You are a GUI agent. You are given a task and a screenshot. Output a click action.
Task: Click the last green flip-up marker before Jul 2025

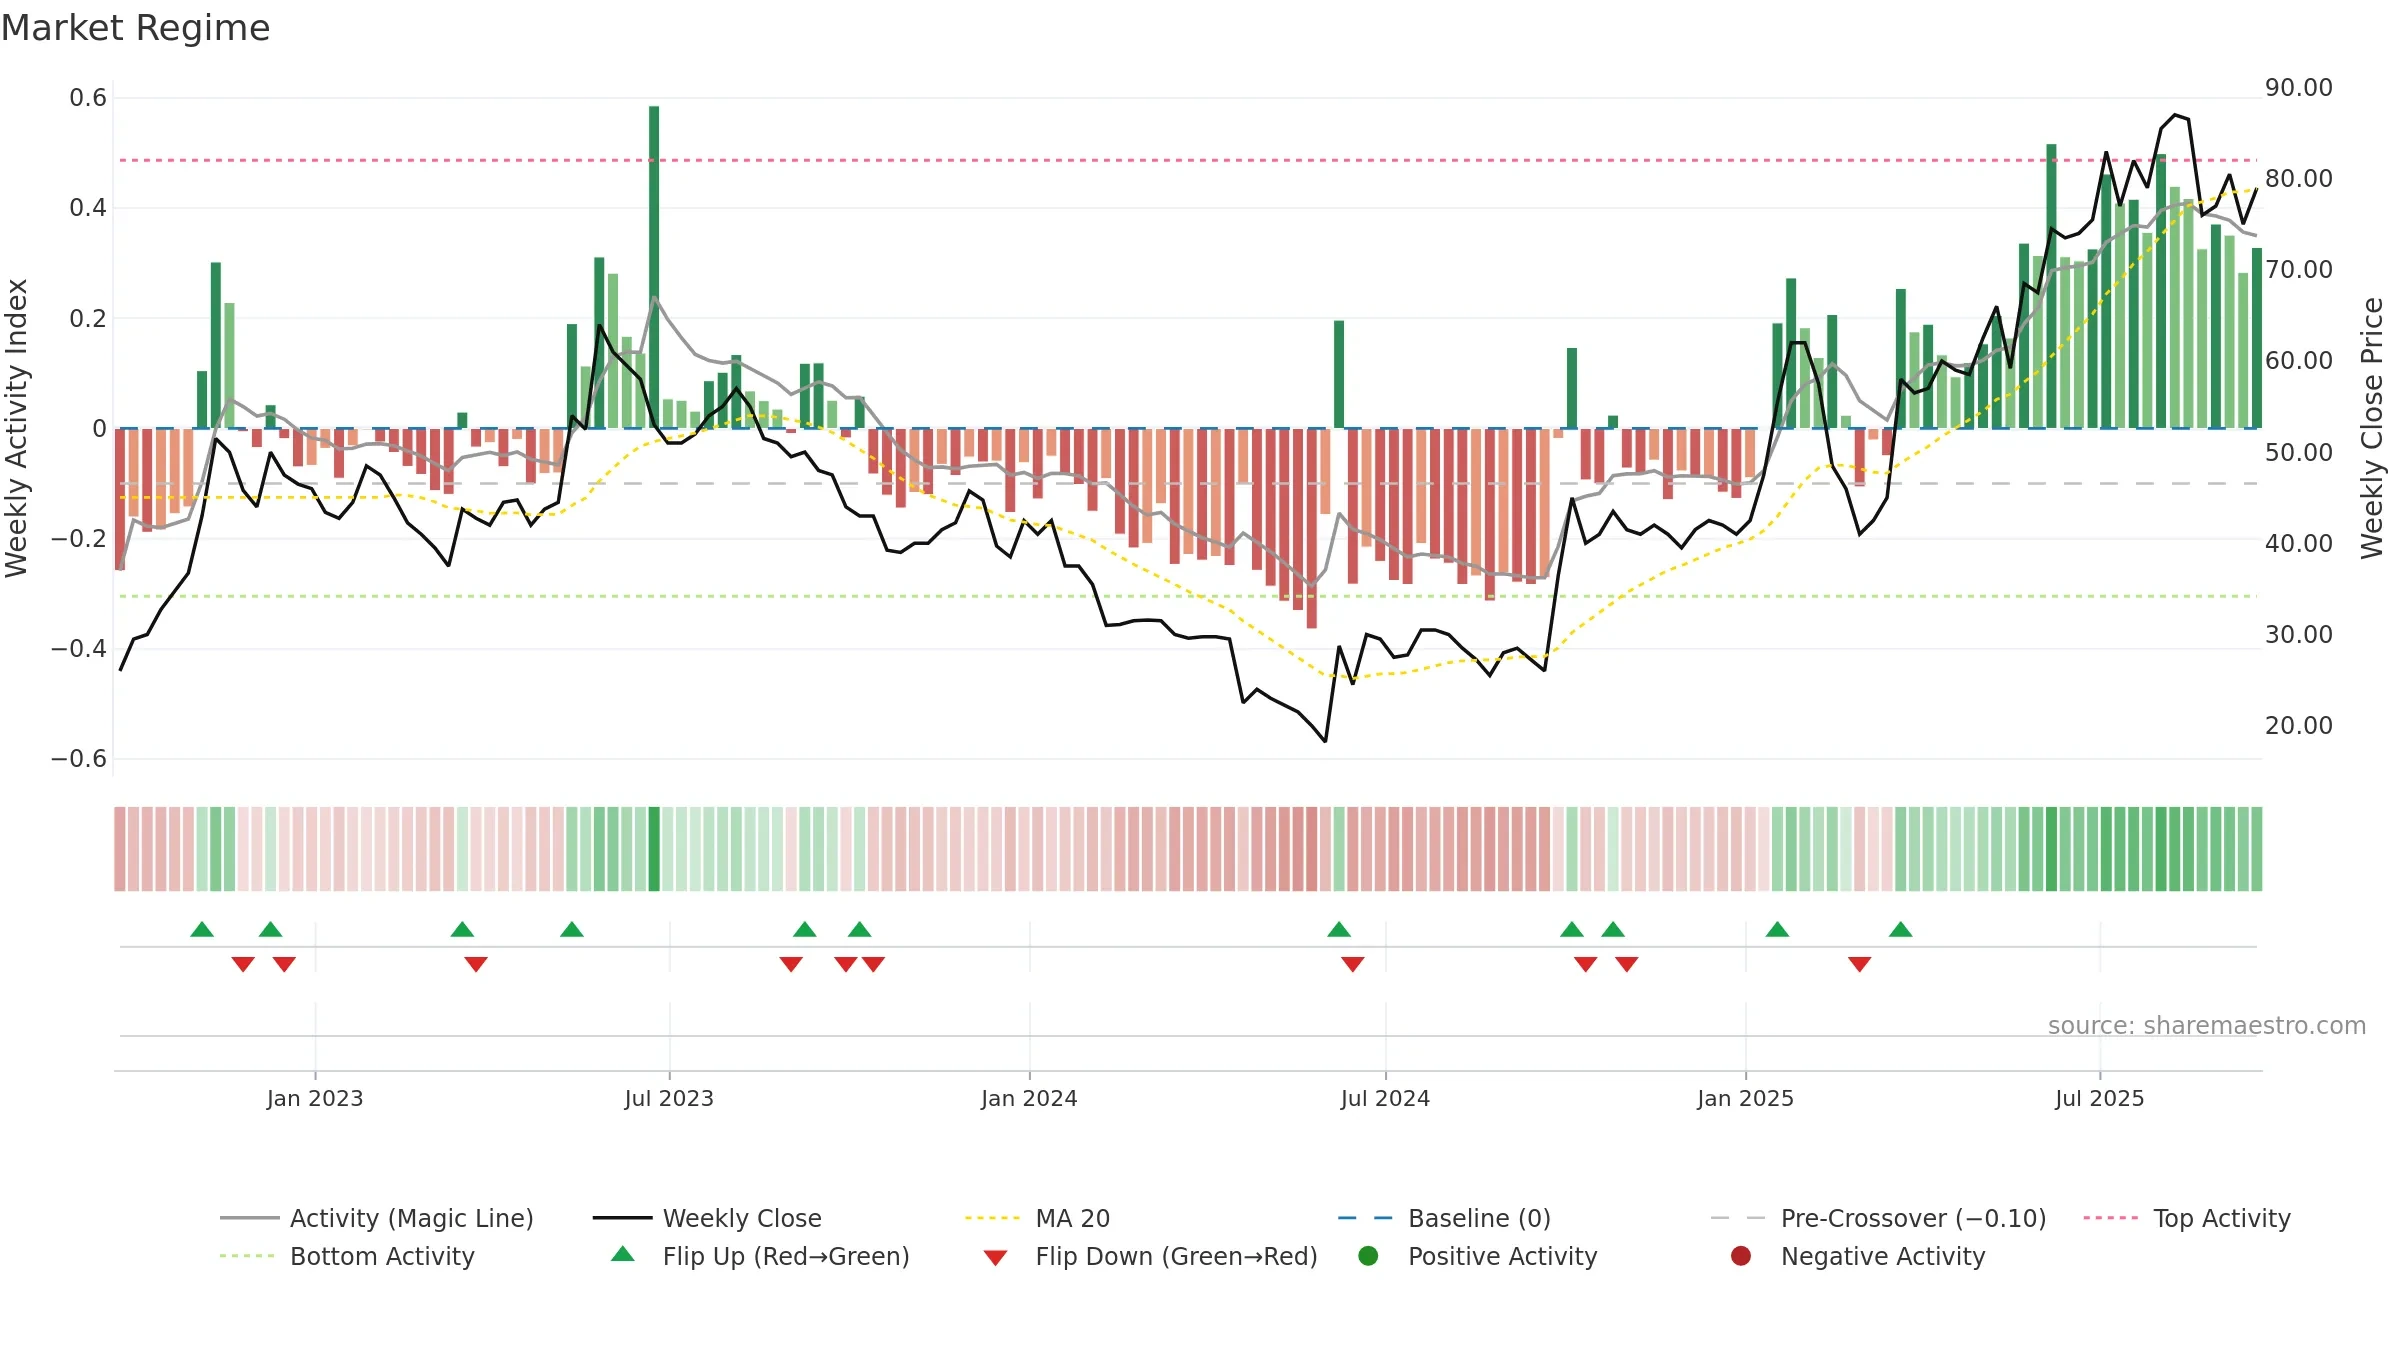(x=1901, y=930)
